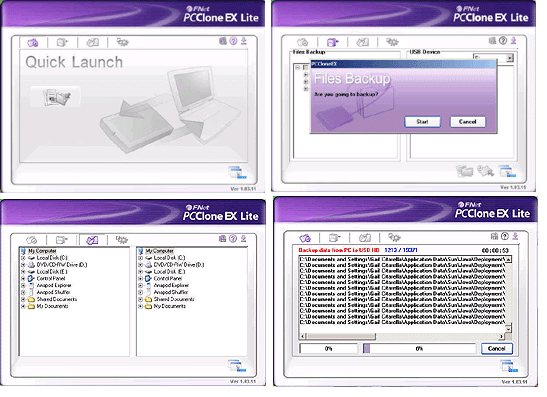This screenshot has height=397, width=547.
Task: Click windows icon at bottom of file manager window
Action: pyautogui.click(x=237, y=366)
